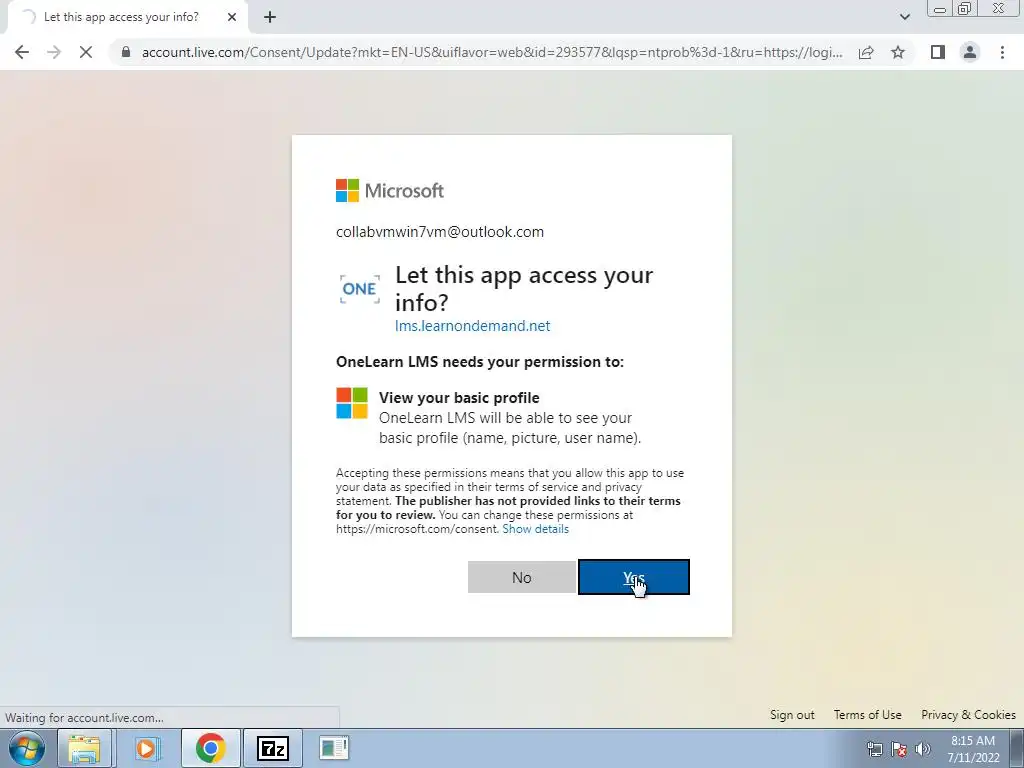Click the forward navigation arrow
The height and width of the screenshot is (768, 1024).
click(x=54, y=52)
